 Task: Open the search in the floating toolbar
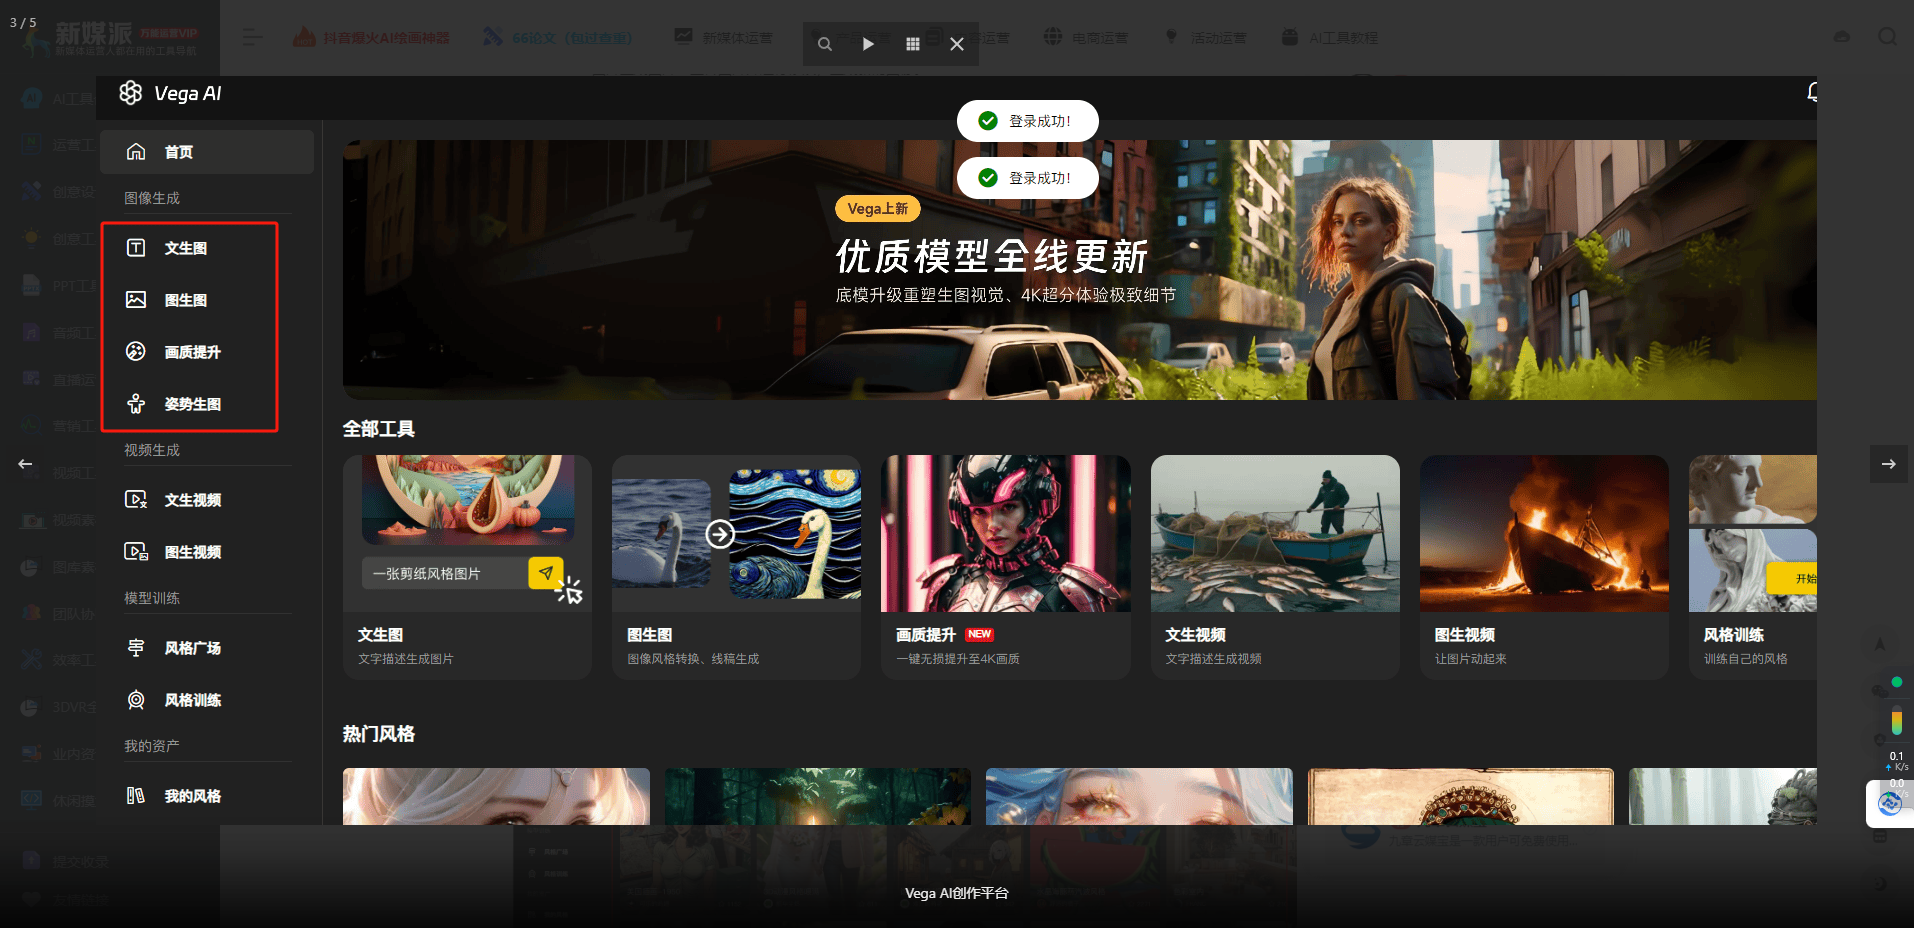pyautogui.click(x=824, y=43)
